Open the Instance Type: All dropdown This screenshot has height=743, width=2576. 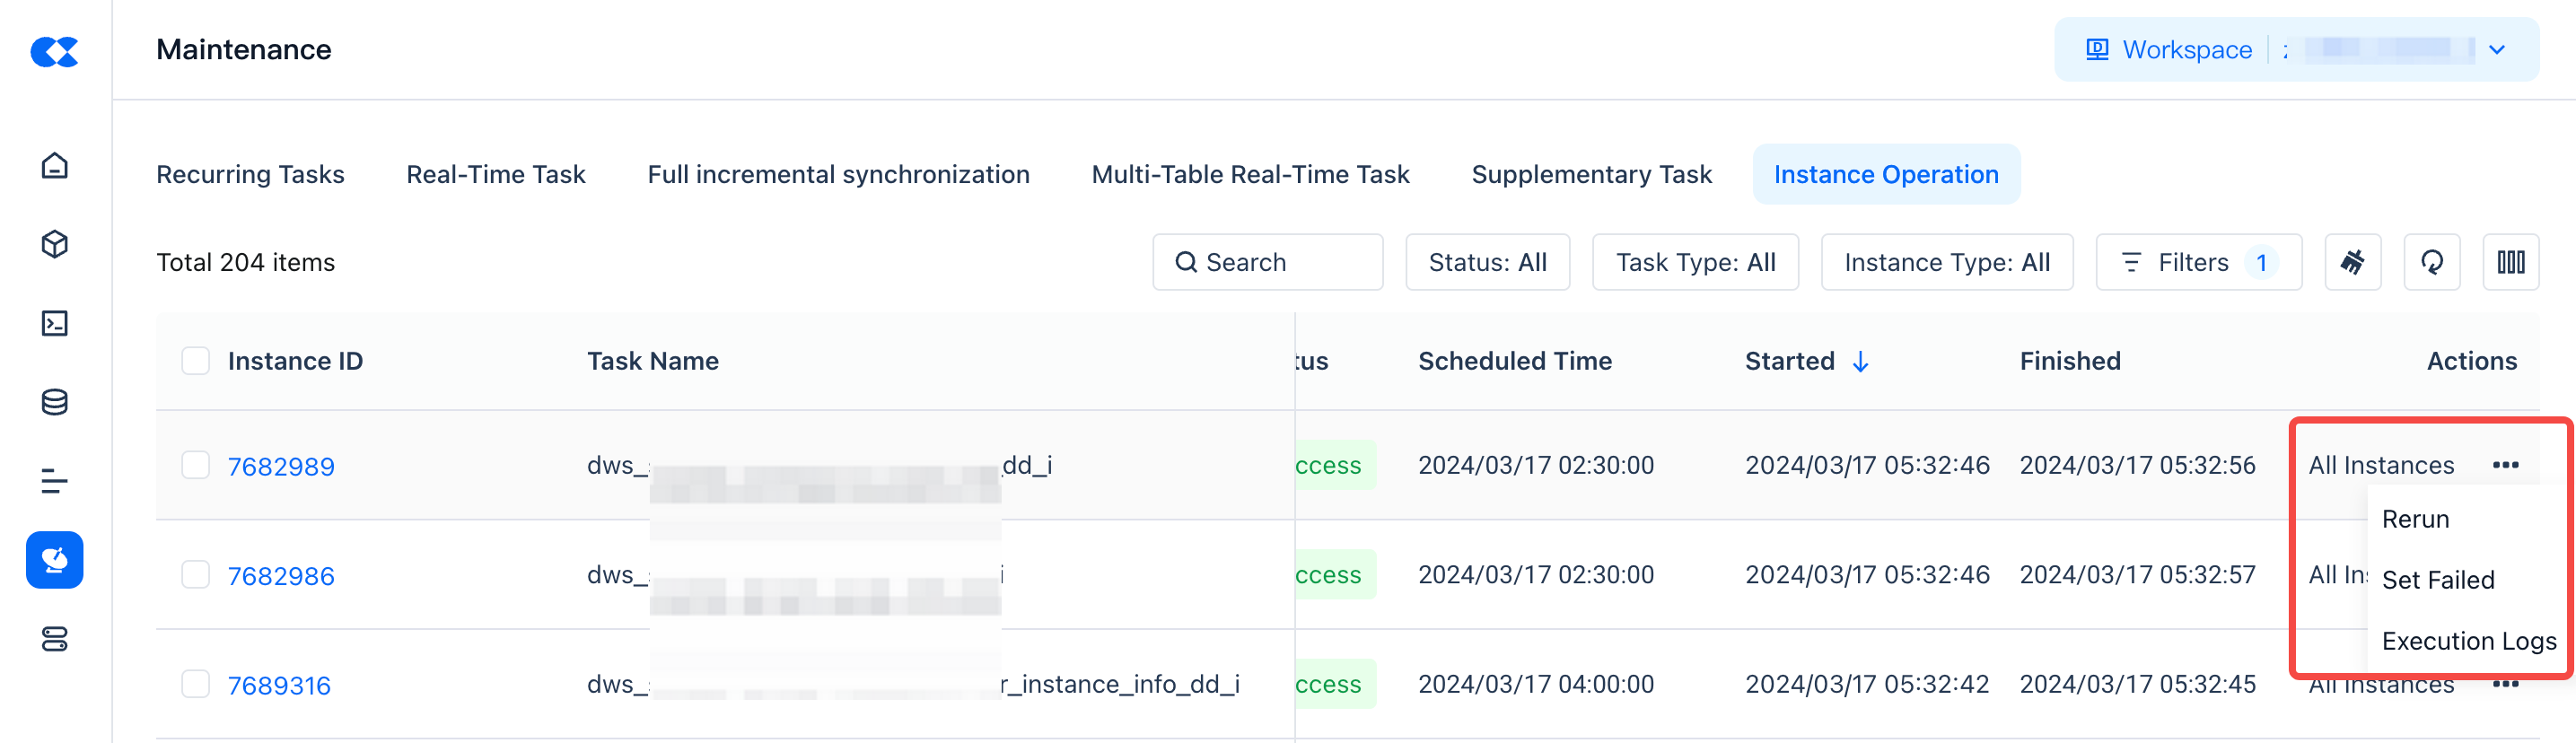1946,262
